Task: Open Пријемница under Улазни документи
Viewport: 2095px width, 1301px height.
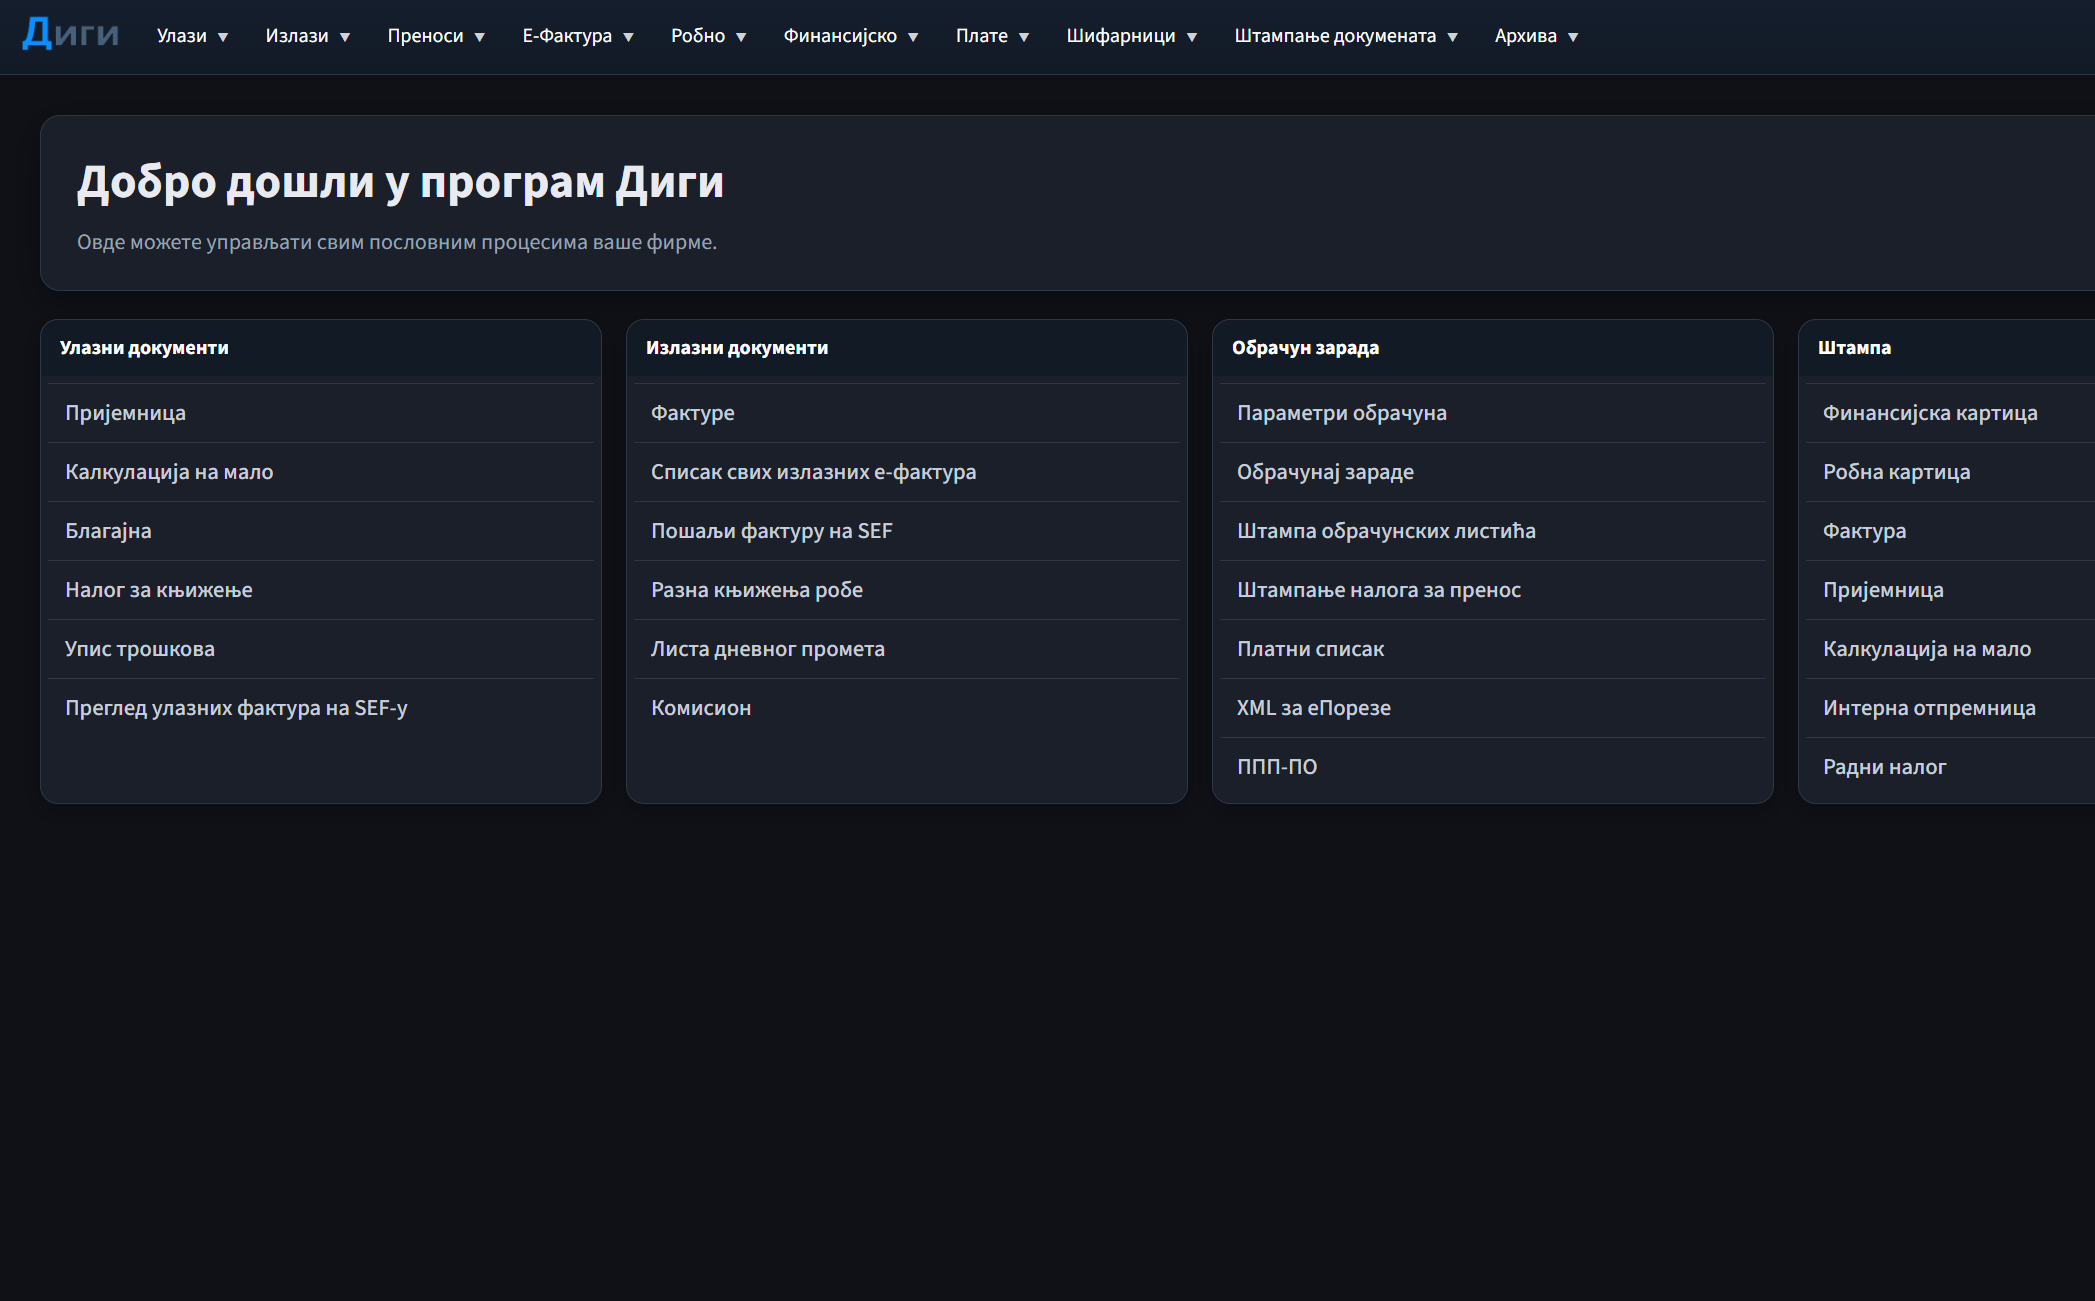Action: 321,413
